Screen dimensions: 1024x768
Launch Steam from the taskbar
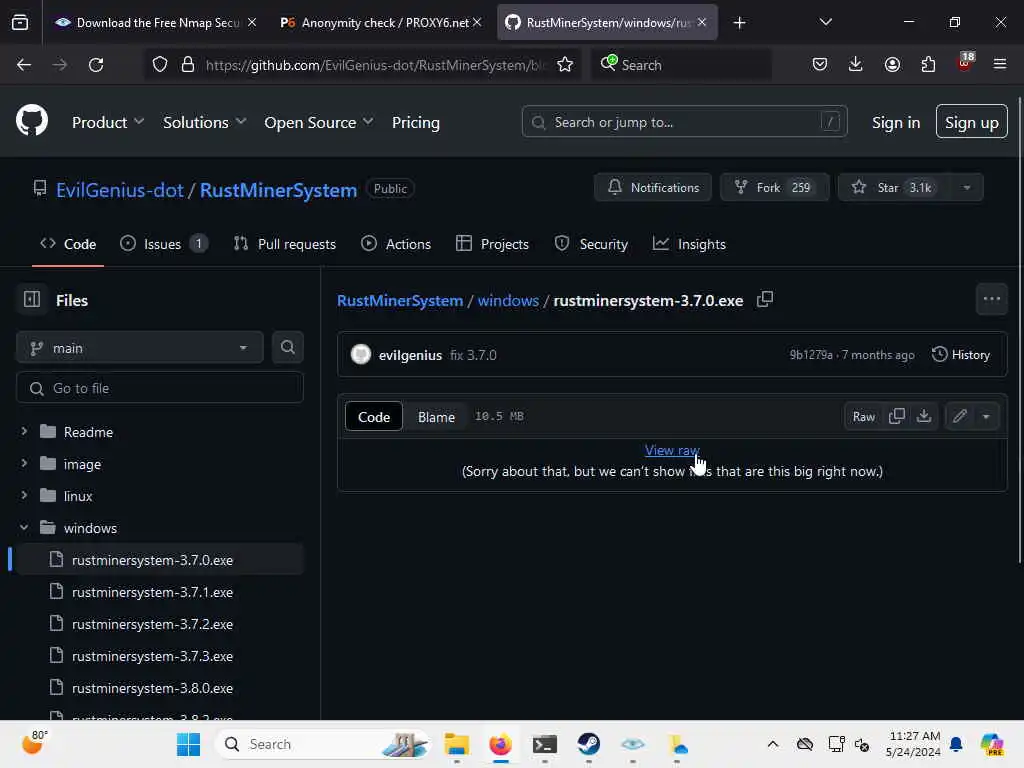point(588,744)
